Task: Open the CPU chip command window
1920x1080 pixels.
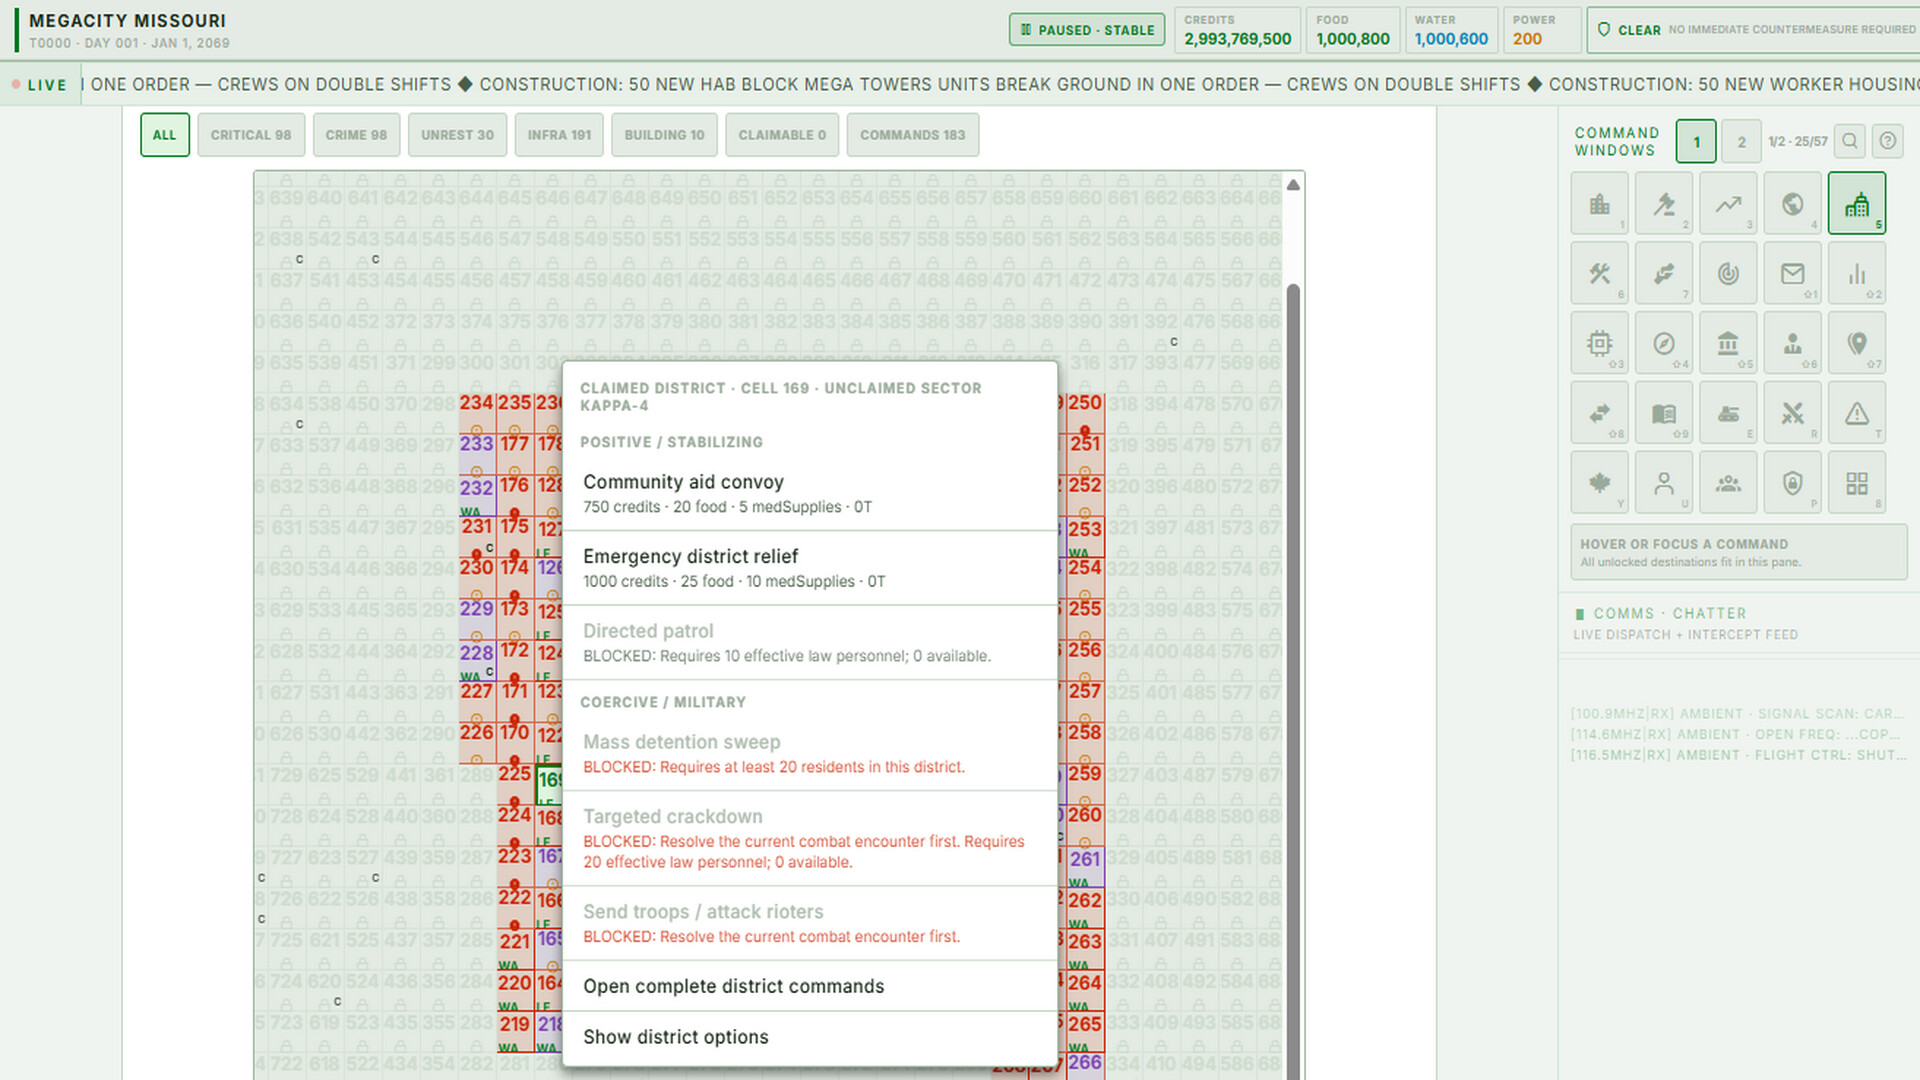Action: pos(1600,343)
